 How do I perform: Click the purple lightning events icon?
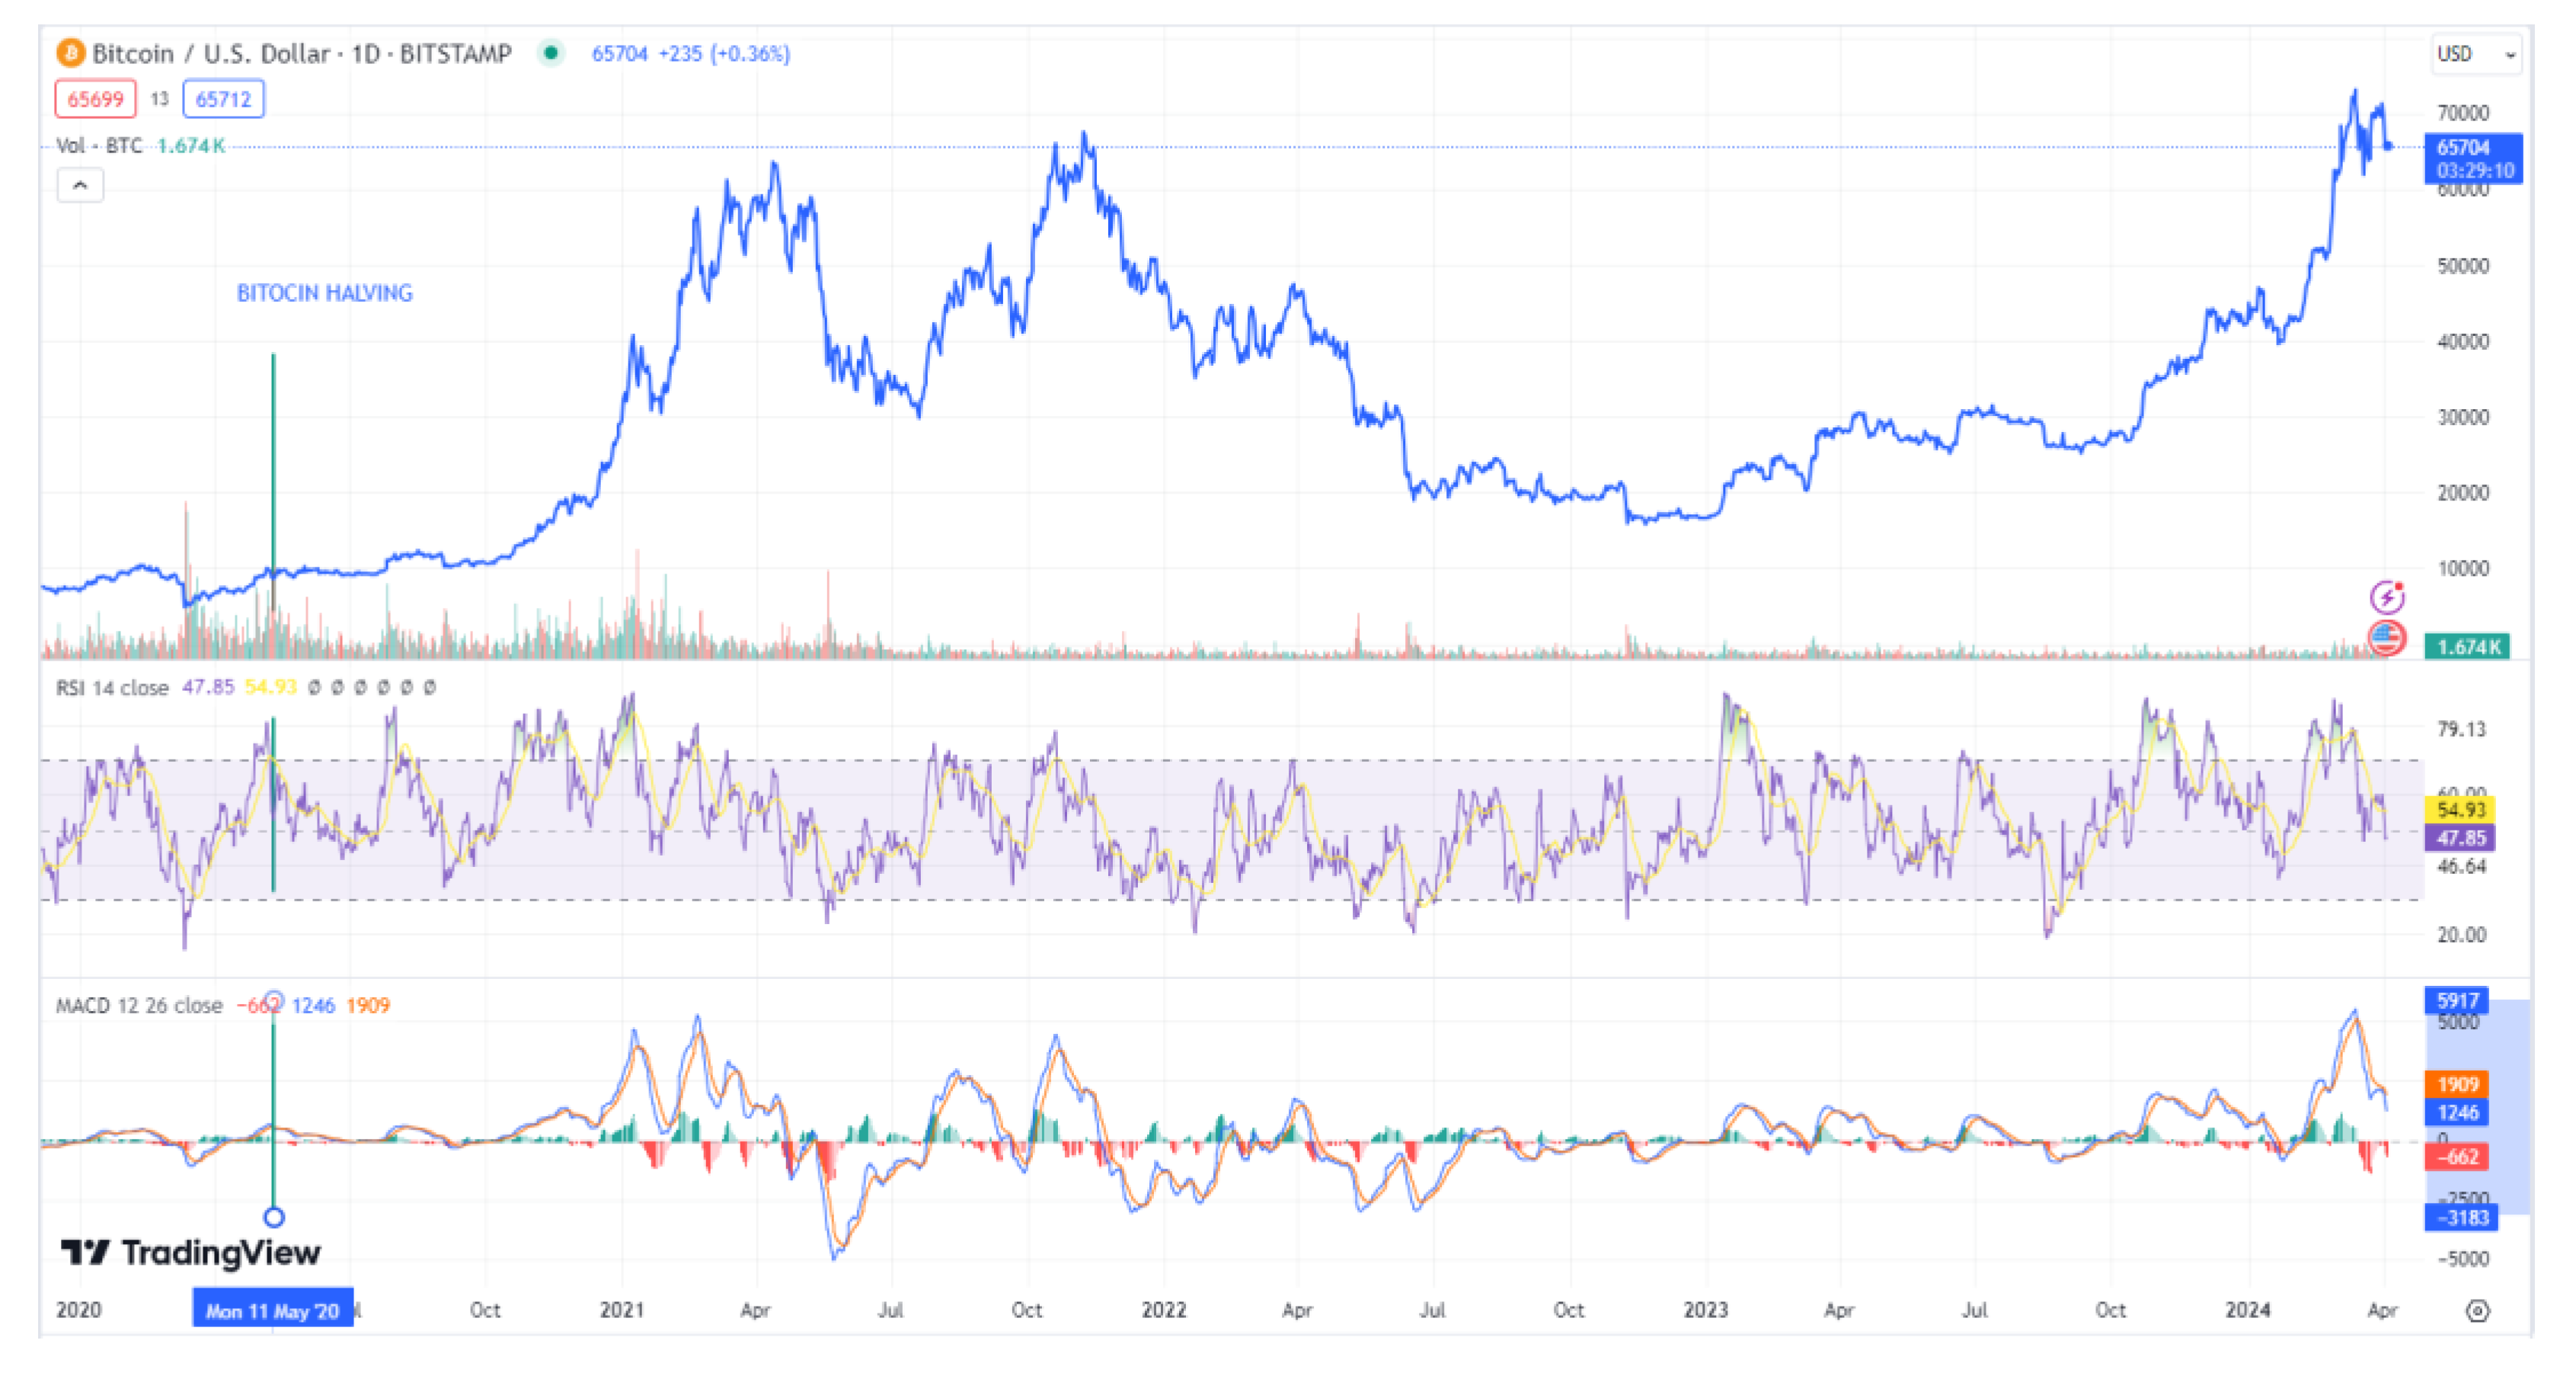[2386, 597]
